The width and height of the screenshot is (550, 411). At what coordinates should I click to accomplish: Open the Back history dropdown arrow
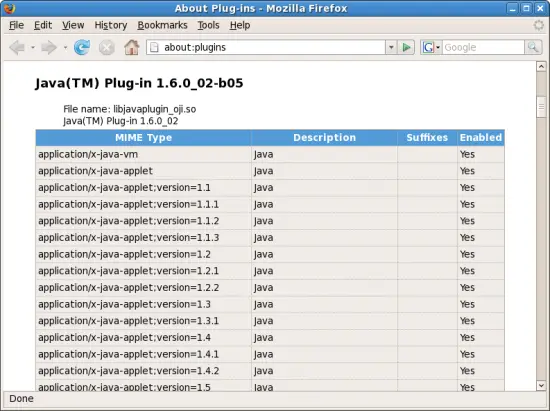(x=33, y=47)
